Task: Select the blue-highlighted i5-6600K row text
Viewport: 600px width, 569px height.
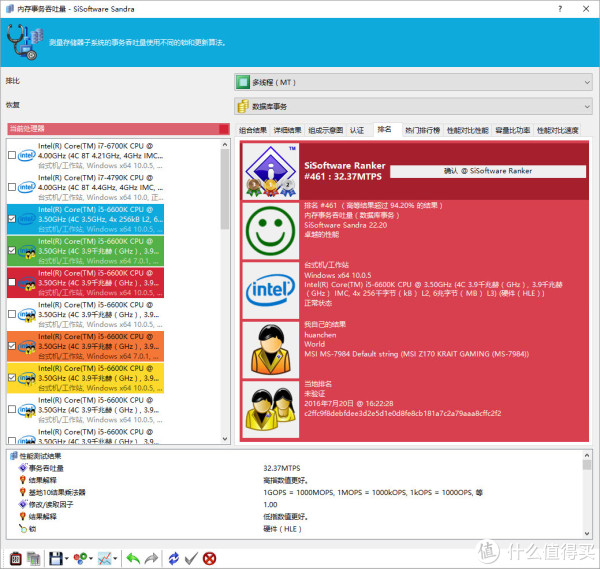Action: [x=101, y=219]
